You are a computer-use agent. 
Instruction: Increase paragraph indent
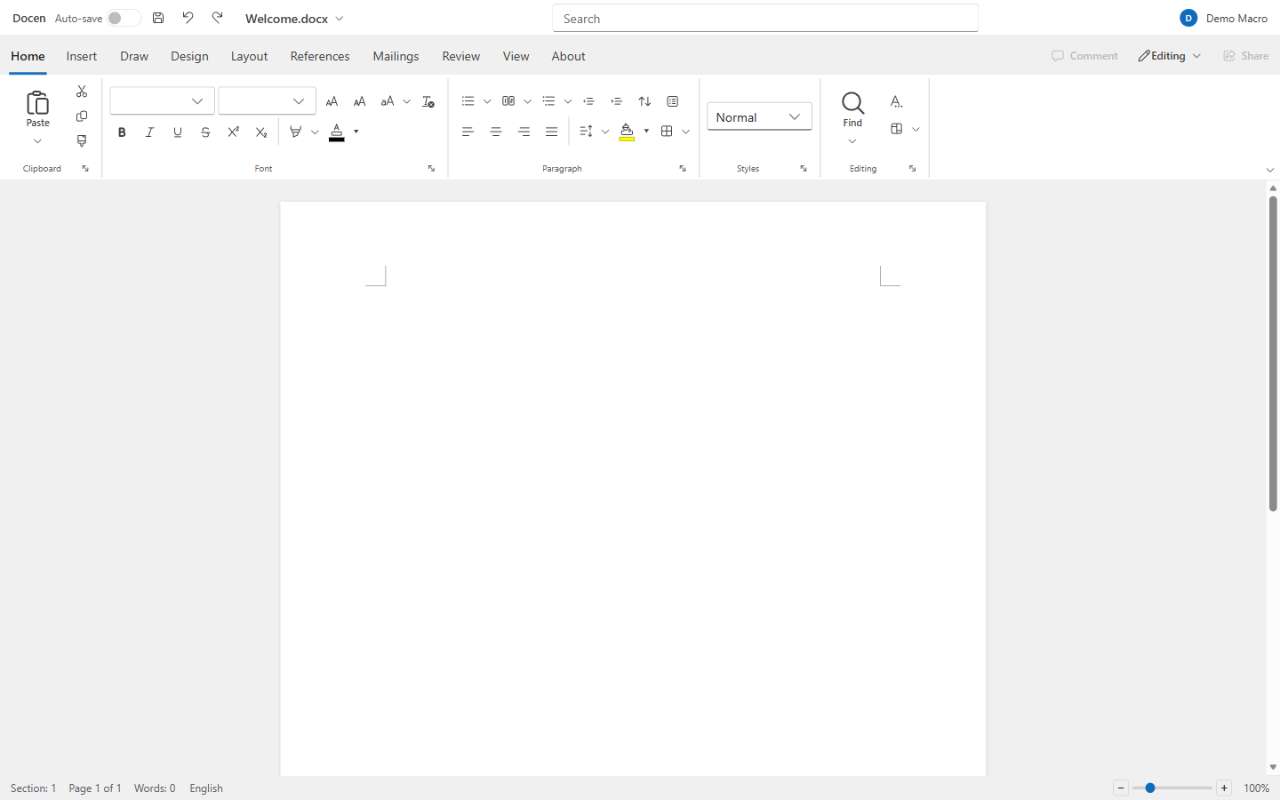coord(617,101)
